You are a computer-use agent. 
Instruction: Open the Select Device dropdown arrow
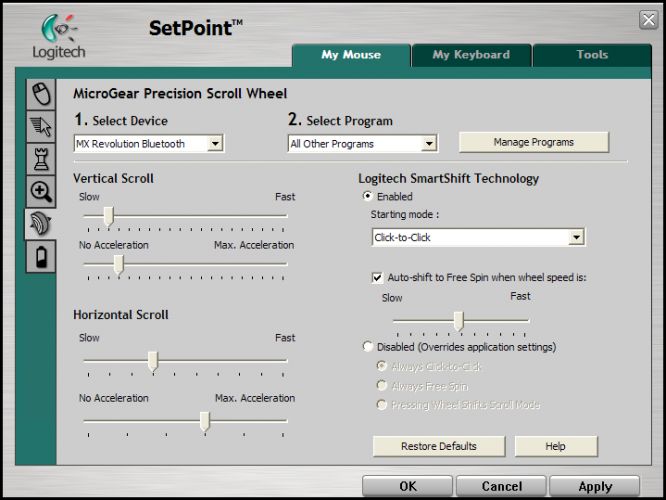[215, 144]
